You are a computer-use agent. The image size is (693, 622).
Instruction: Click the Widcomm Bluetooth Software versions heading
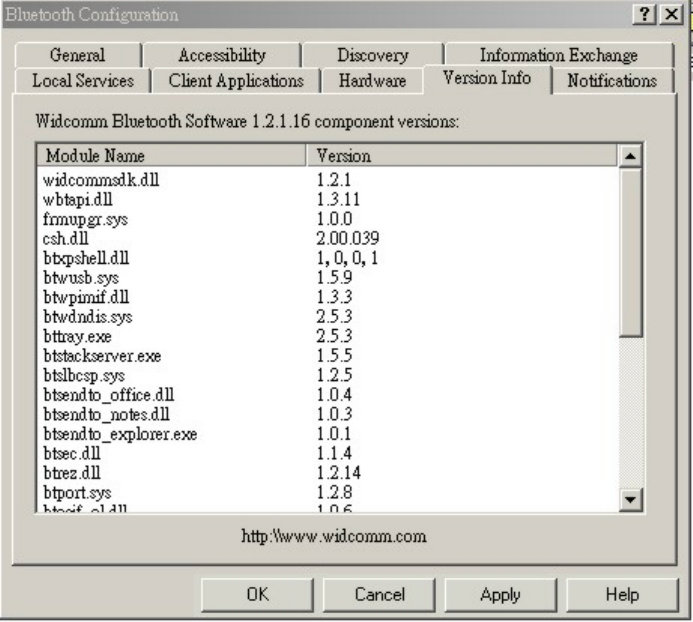click(x=247, y=121)
